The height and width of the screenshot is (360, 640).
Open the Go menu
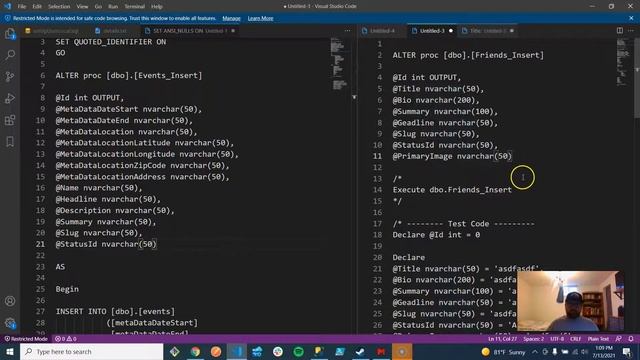pos(98,7)
